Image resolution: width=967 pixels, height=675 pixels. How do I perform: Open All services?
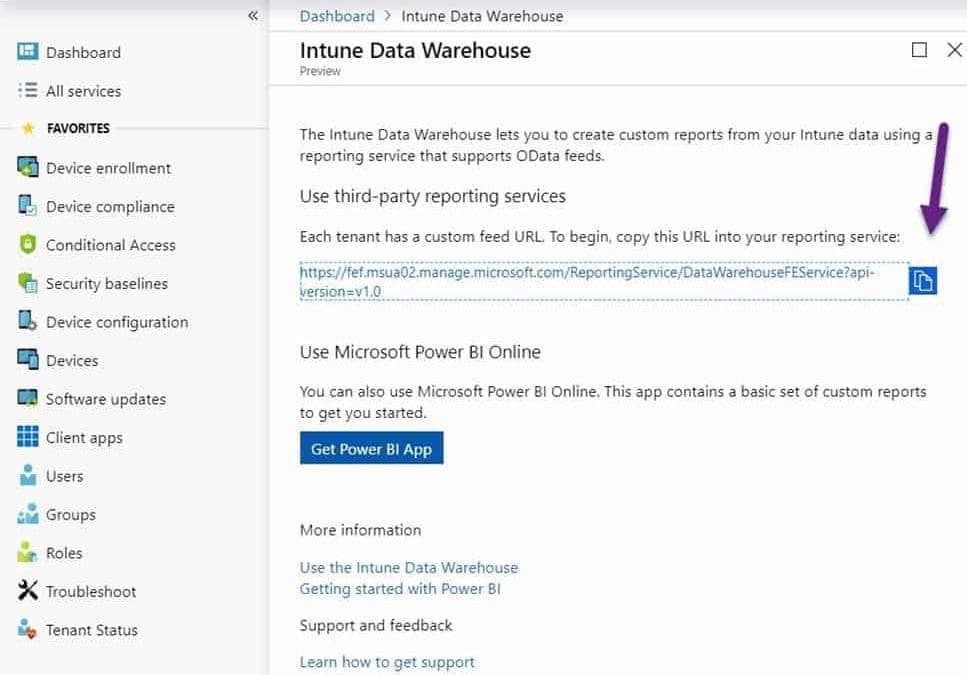[x=83, y=91]
